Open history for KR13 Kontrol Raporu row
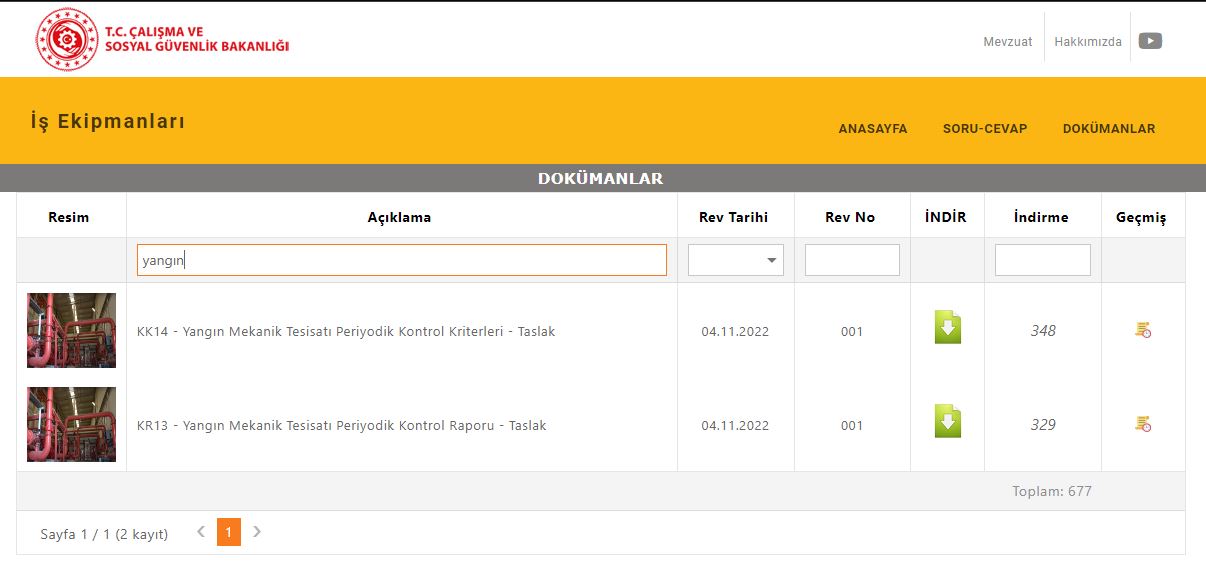This screenshot has height=574, width=1206. coord(1143,424)
